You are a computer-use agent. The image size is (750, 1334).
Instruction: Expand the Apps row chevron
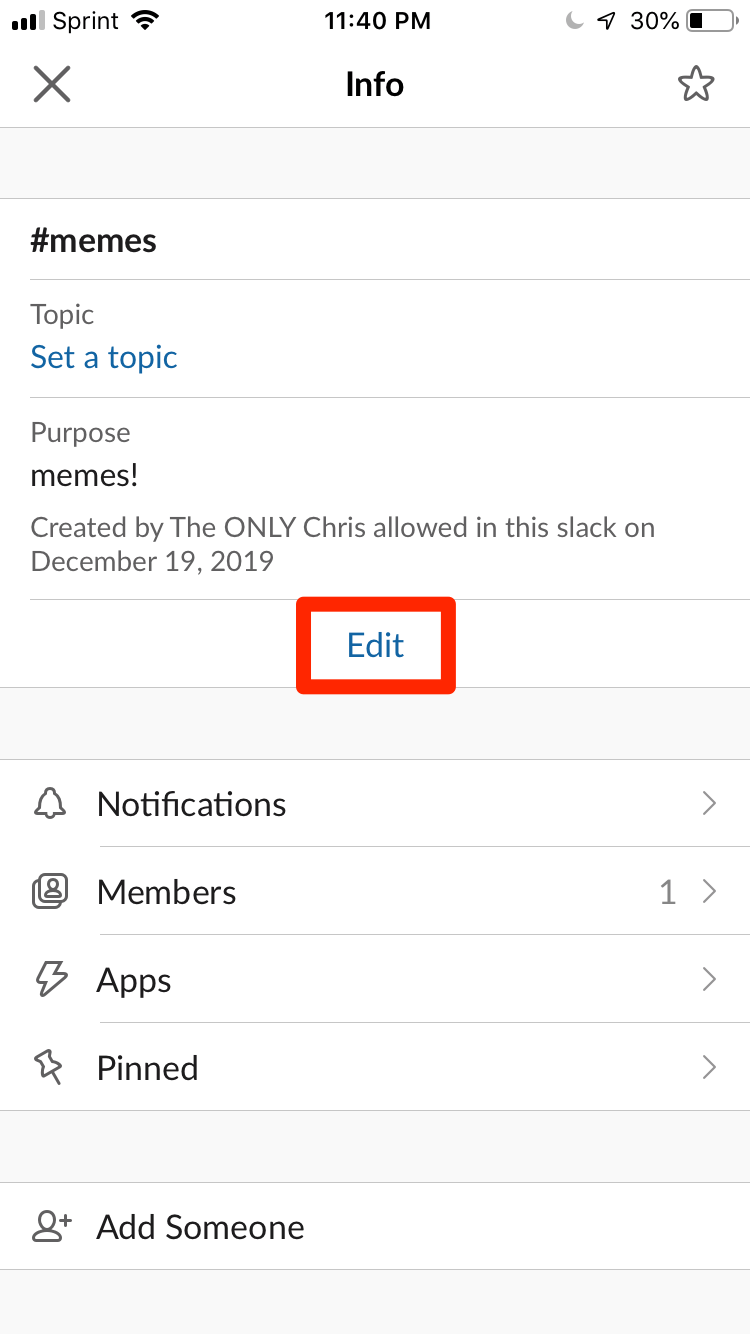click(x=709, y=979)
